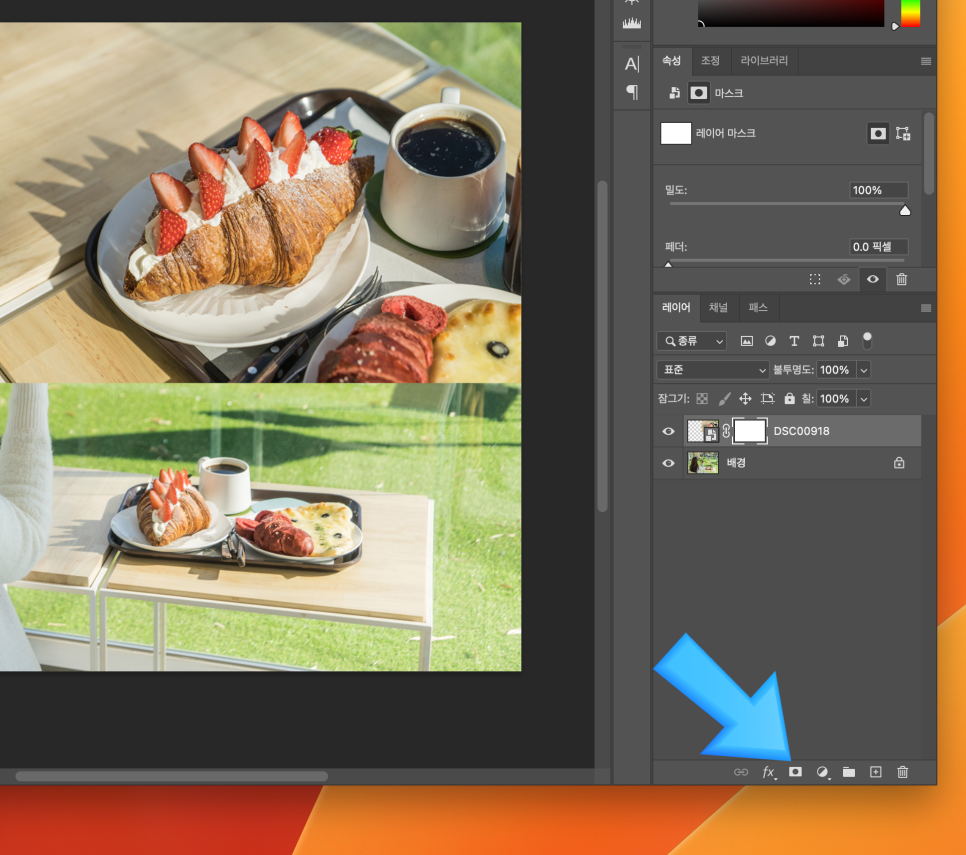Toggle mask visibility eye in Properties

pos(872,280)
